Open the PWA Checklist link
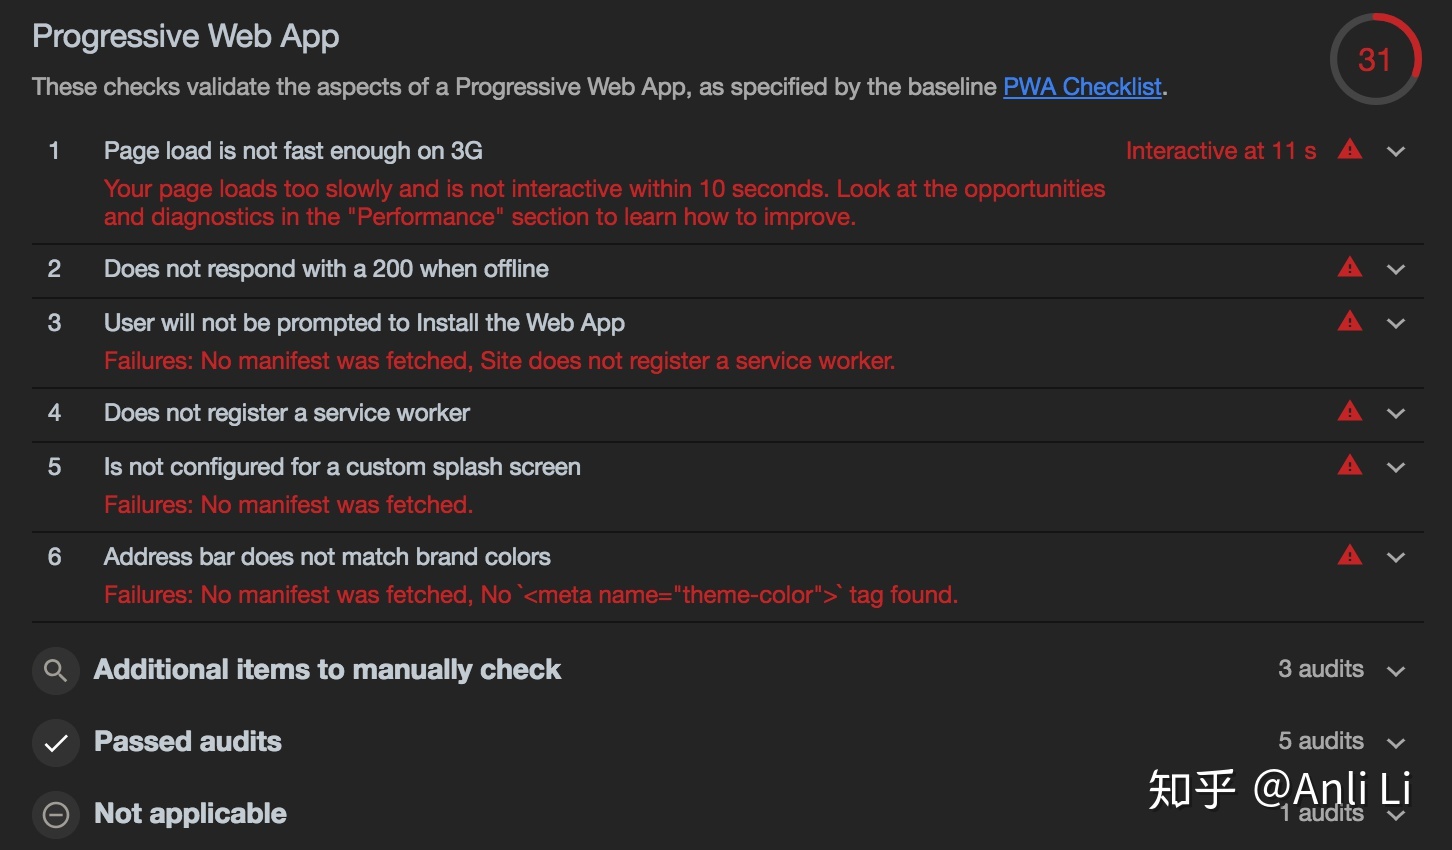 (1082, 87)
